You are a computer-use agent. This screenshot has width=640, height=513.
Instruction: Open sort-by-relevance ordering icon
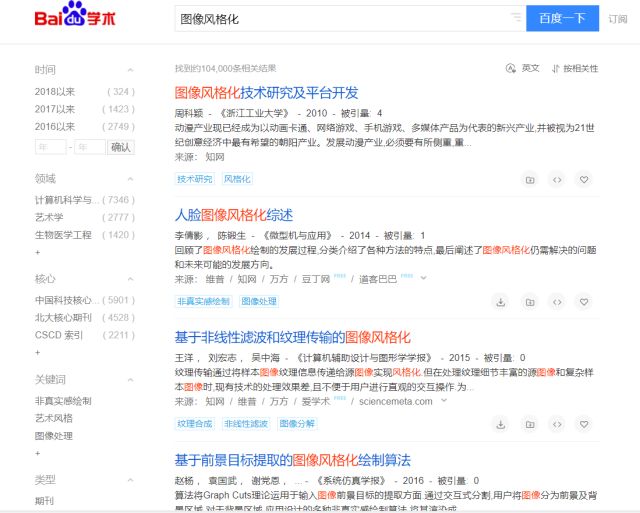click(x=555, y=69)
